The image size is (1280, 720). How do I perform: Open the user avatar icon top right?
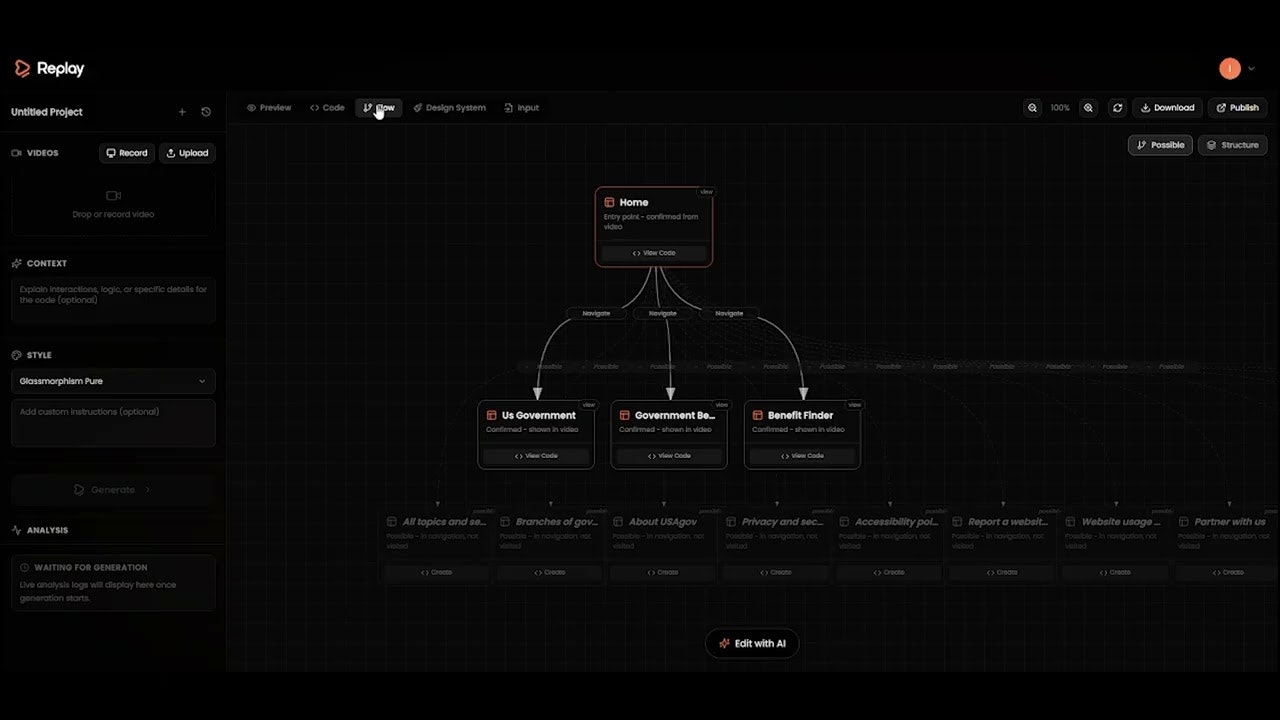tap(1230, 68)
